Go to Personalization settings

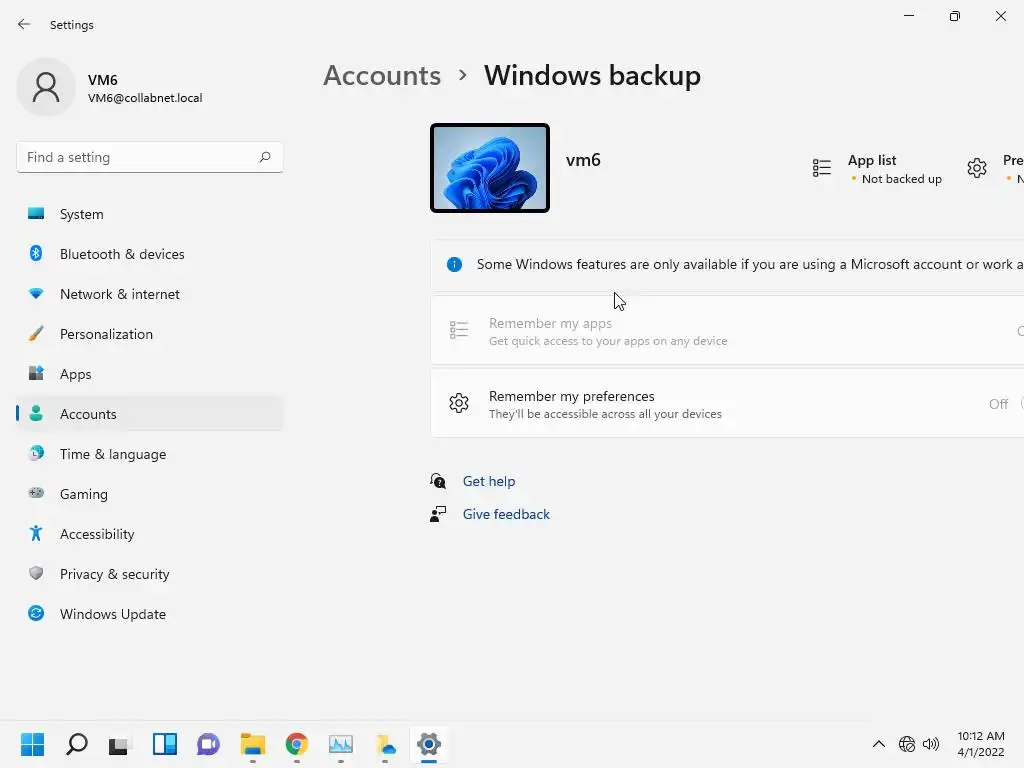click(x=150, y=334)
